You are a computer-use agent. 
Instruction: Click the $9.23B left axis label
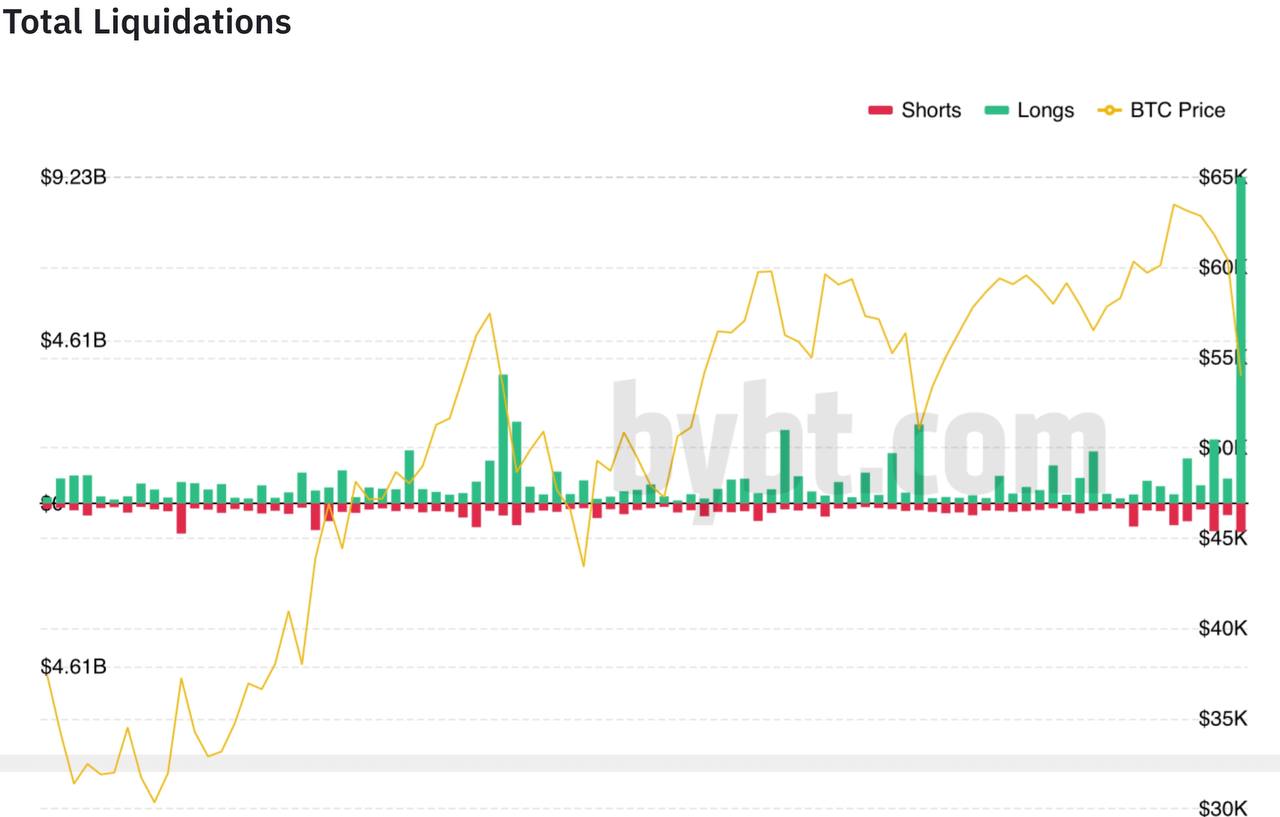pos(73,177)
